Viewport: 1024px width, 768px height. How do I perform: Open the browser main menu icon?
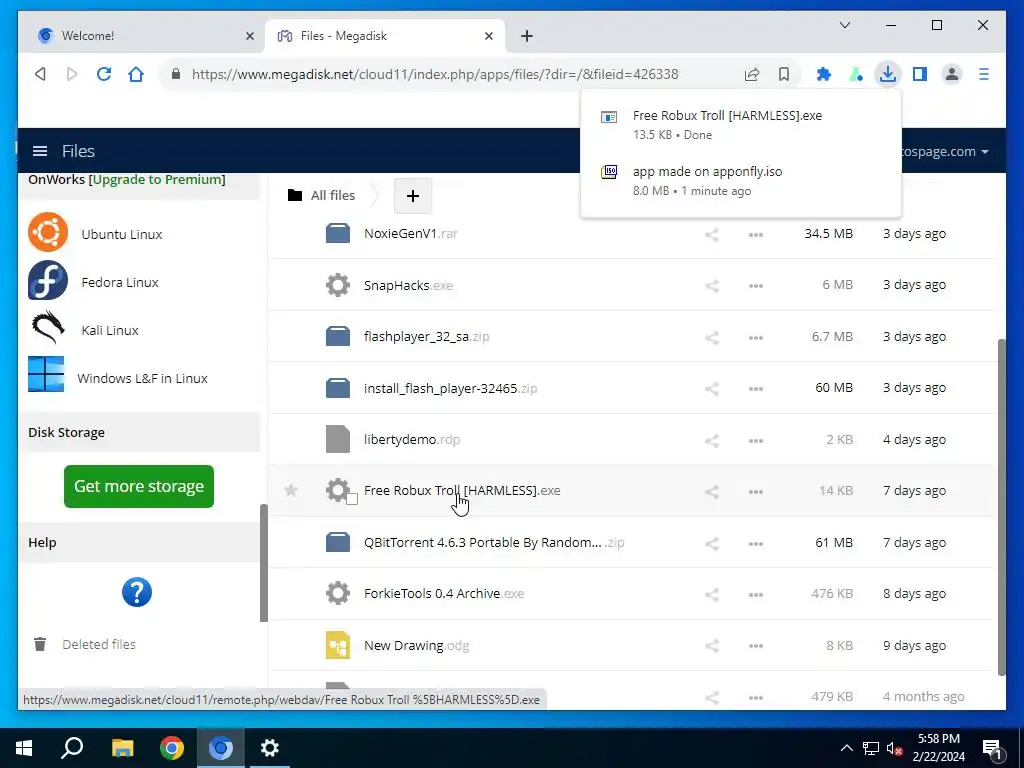pyautogui.click(x=984, y=74)
